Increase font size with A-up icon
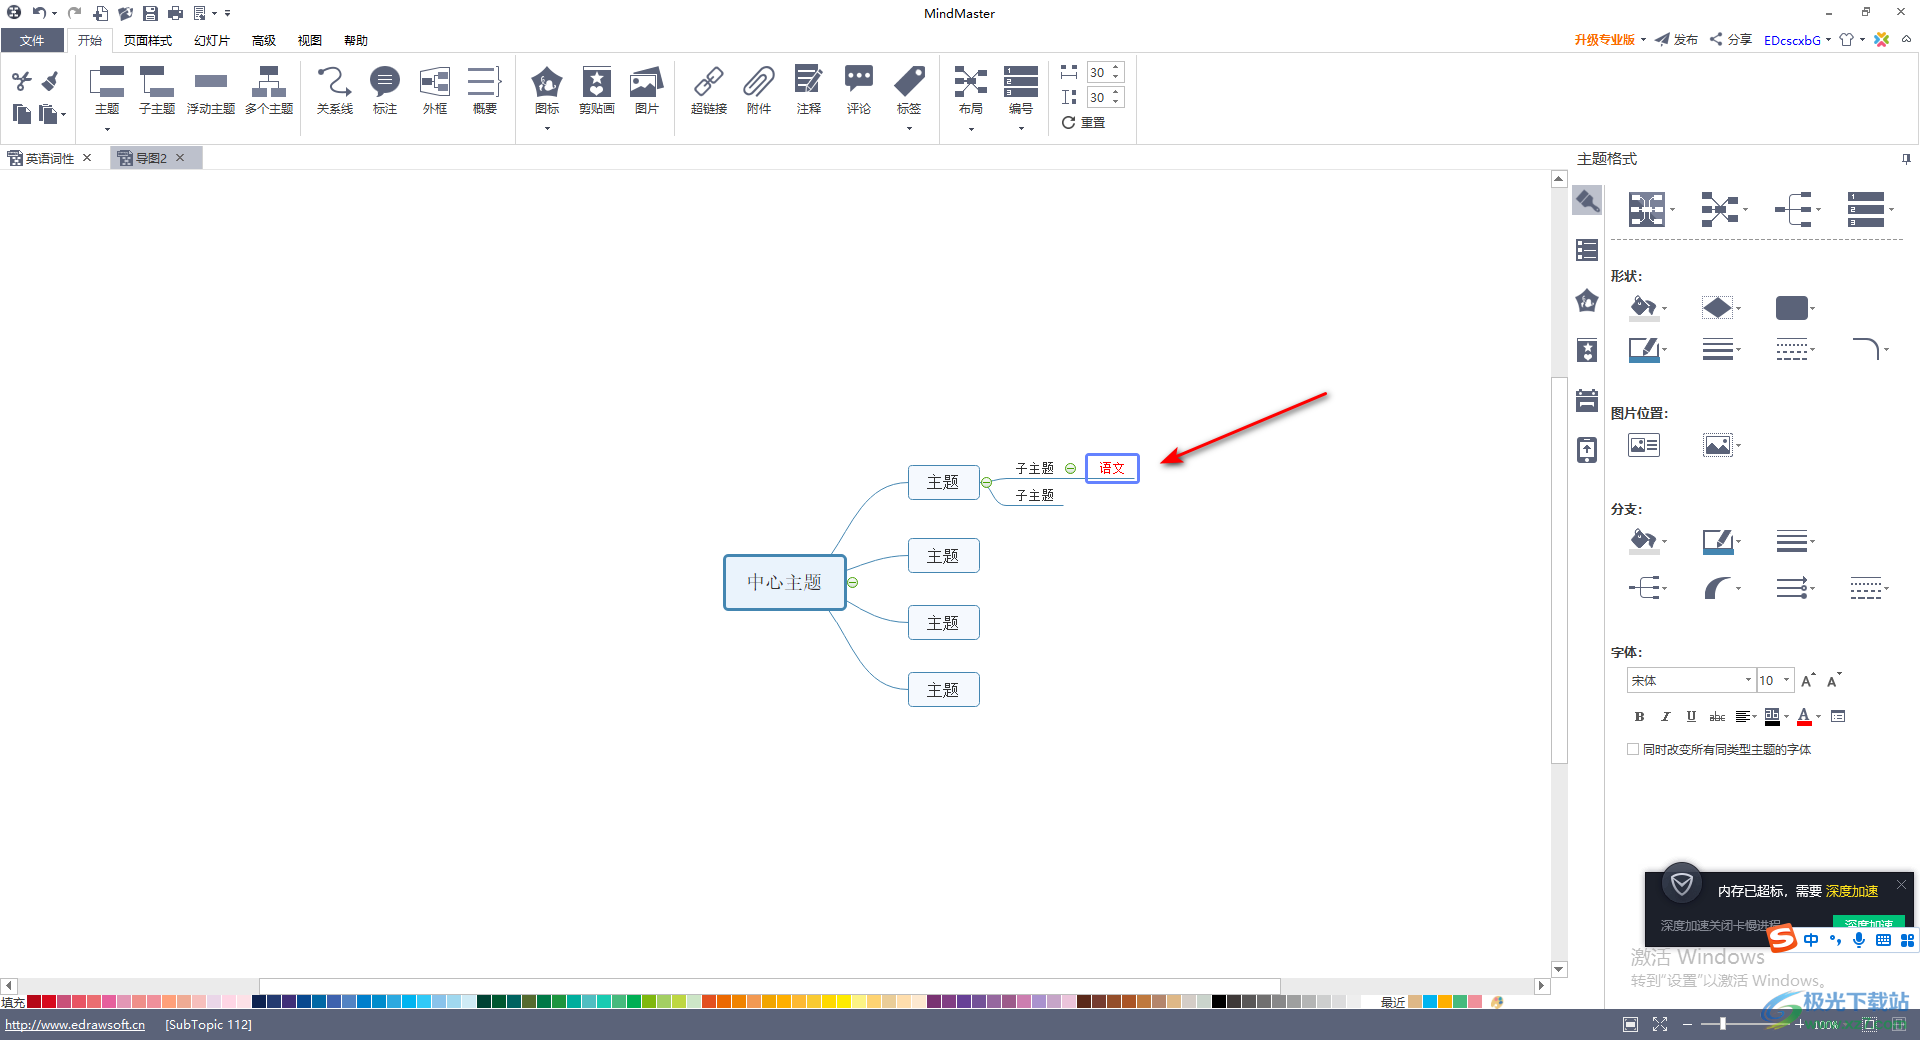The width and height of the screenshot is (1920, 1040). (x=1808, y=681)
